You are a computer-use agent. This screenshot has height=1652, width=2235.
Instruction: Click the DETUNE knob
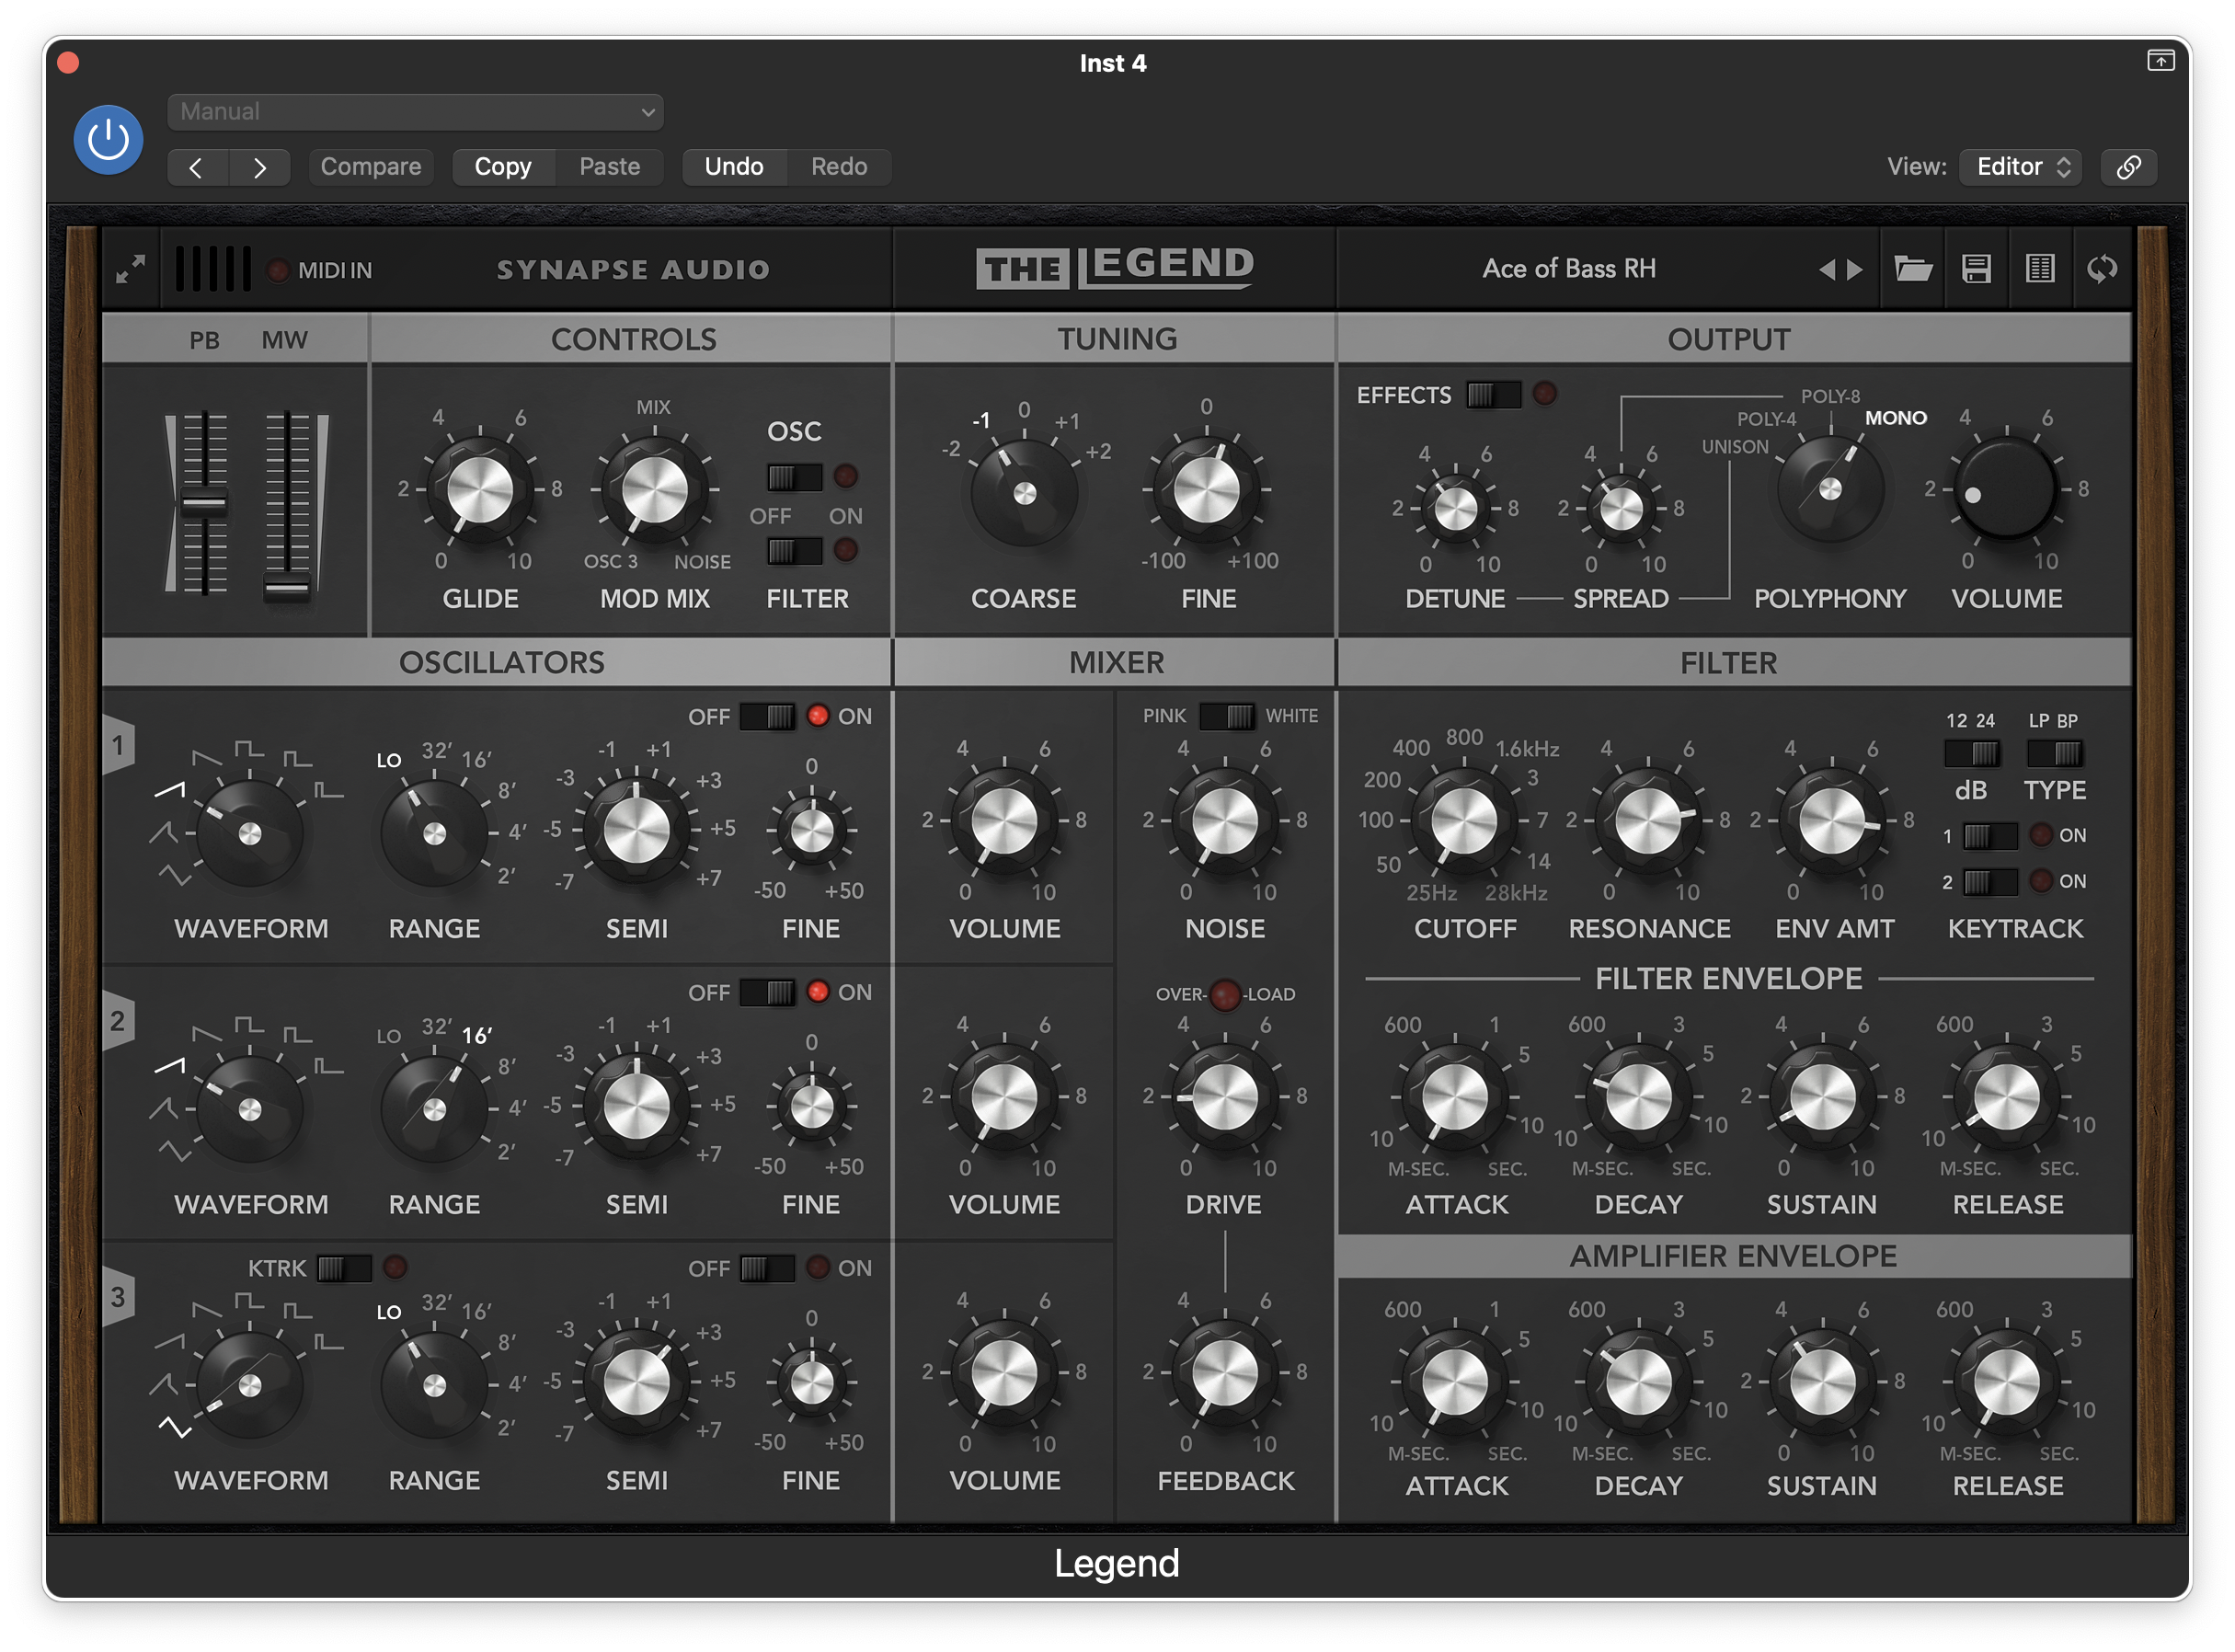[x=1455, y=508]
